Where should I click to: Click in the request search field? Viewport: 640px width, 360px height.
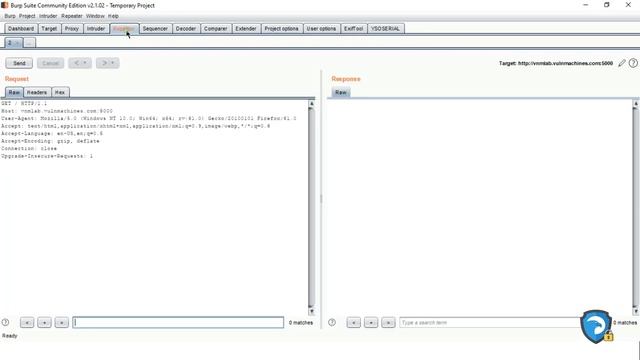tap(178, 322)
